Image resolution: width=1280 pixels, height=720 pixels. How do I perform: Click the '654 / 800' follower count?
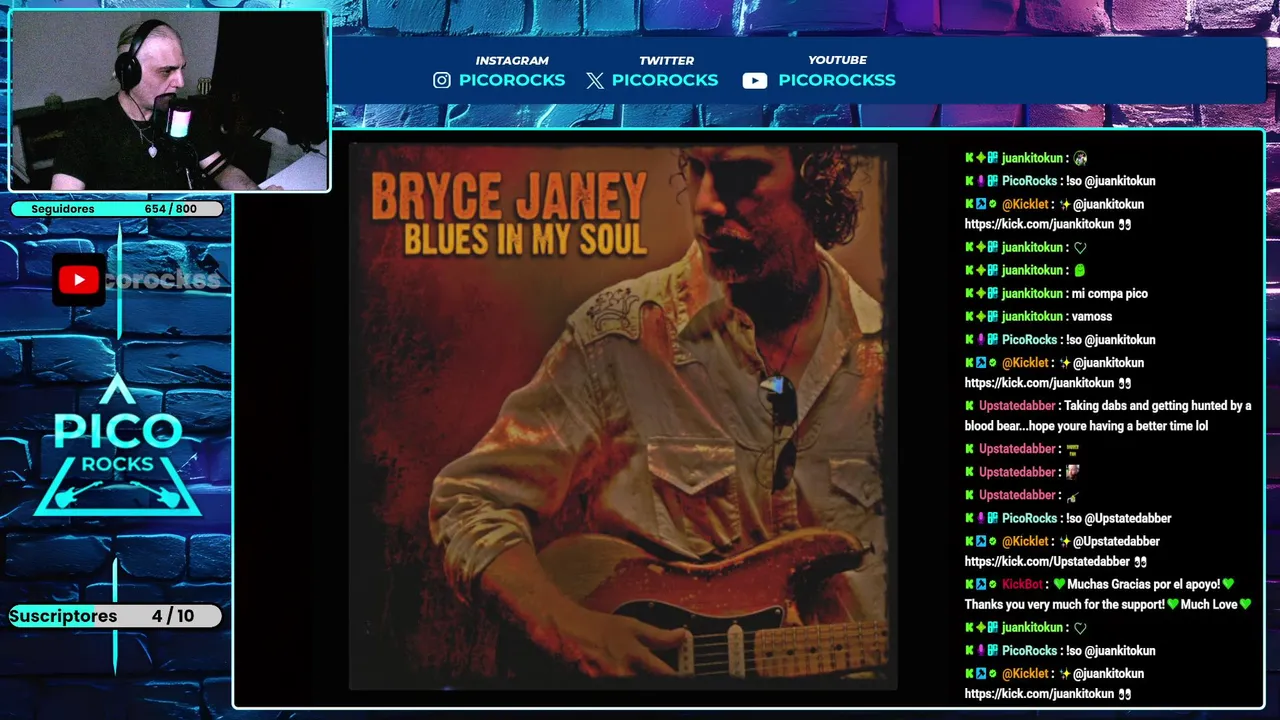[171, 209]
